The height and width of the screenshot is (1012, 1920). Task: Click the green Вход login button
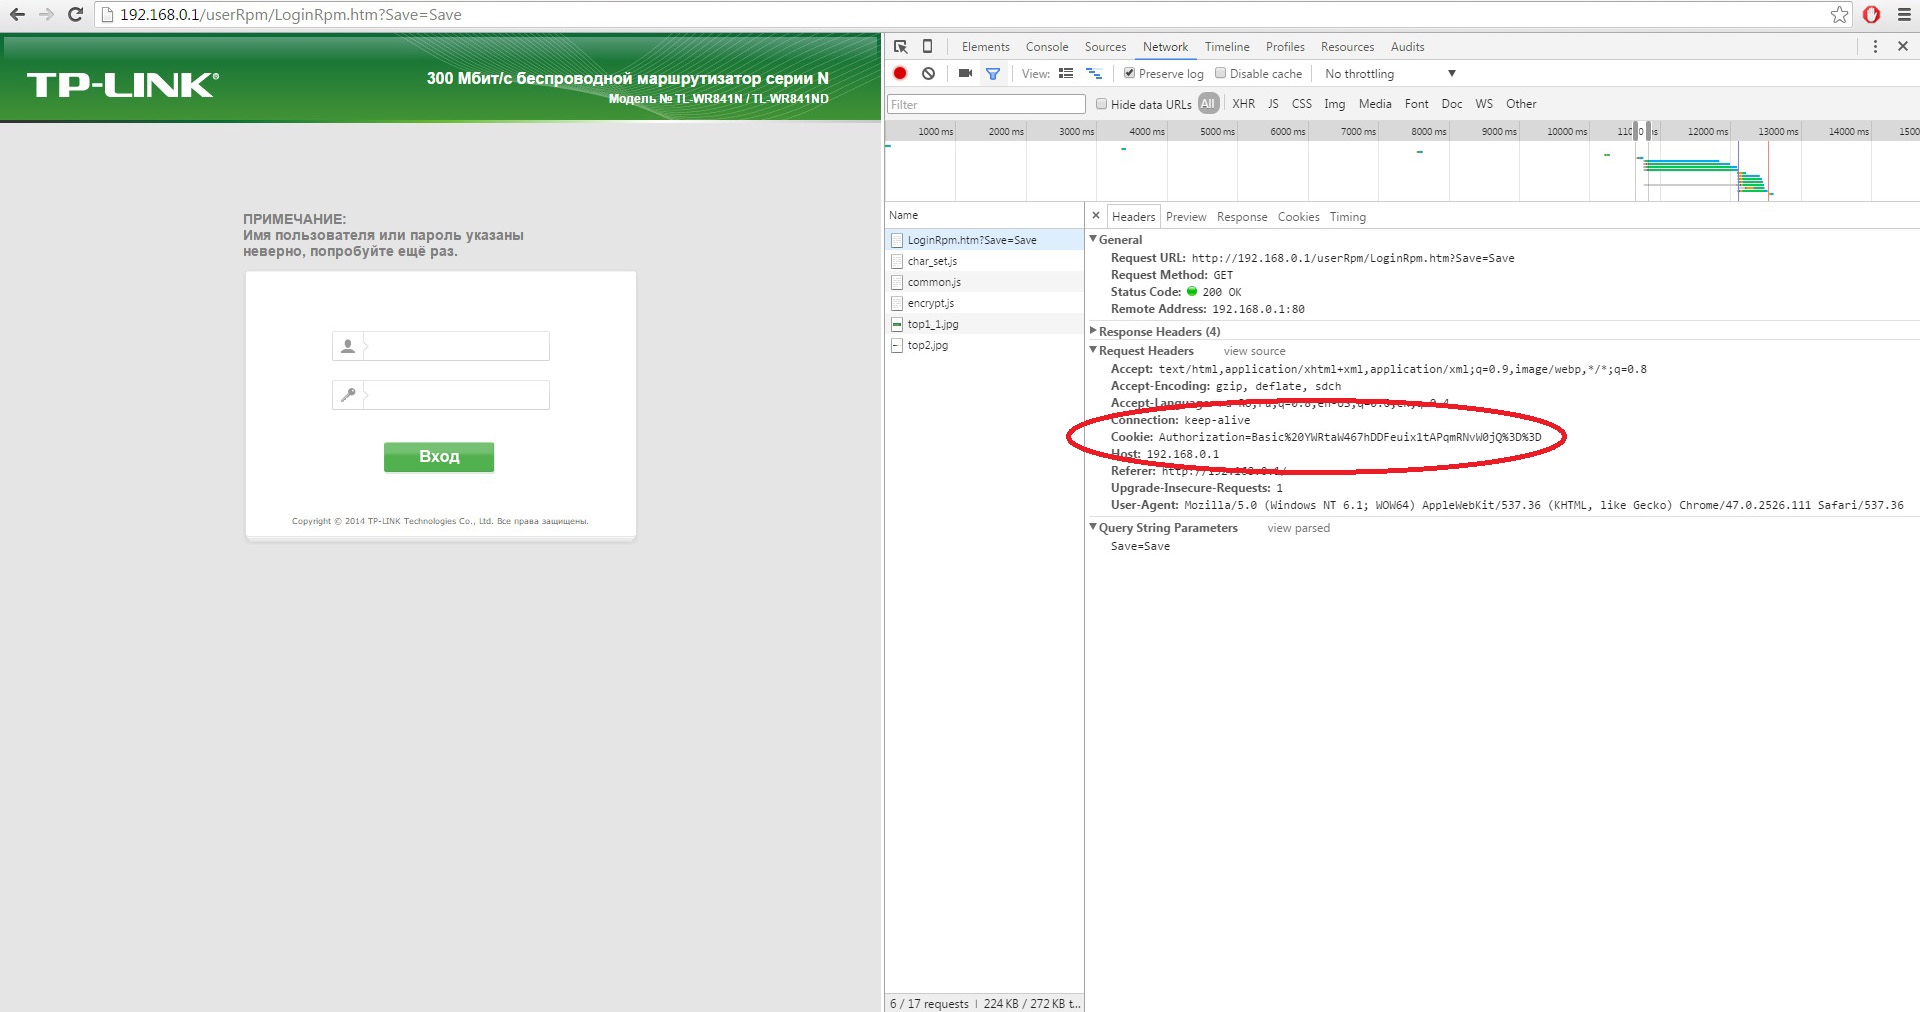439,457
